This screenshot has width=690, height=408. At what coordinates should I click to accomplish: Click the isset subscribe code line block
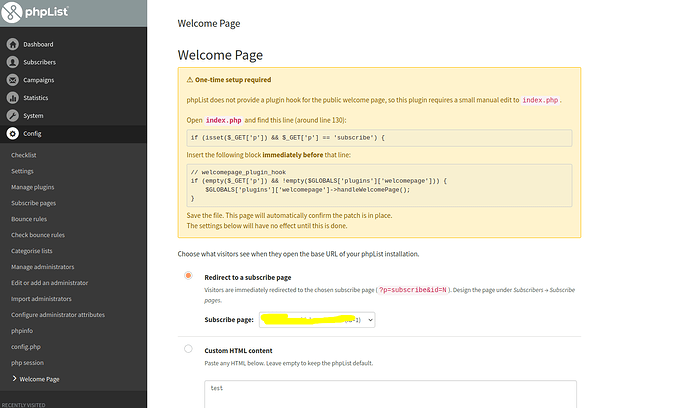tap(379, 138)
